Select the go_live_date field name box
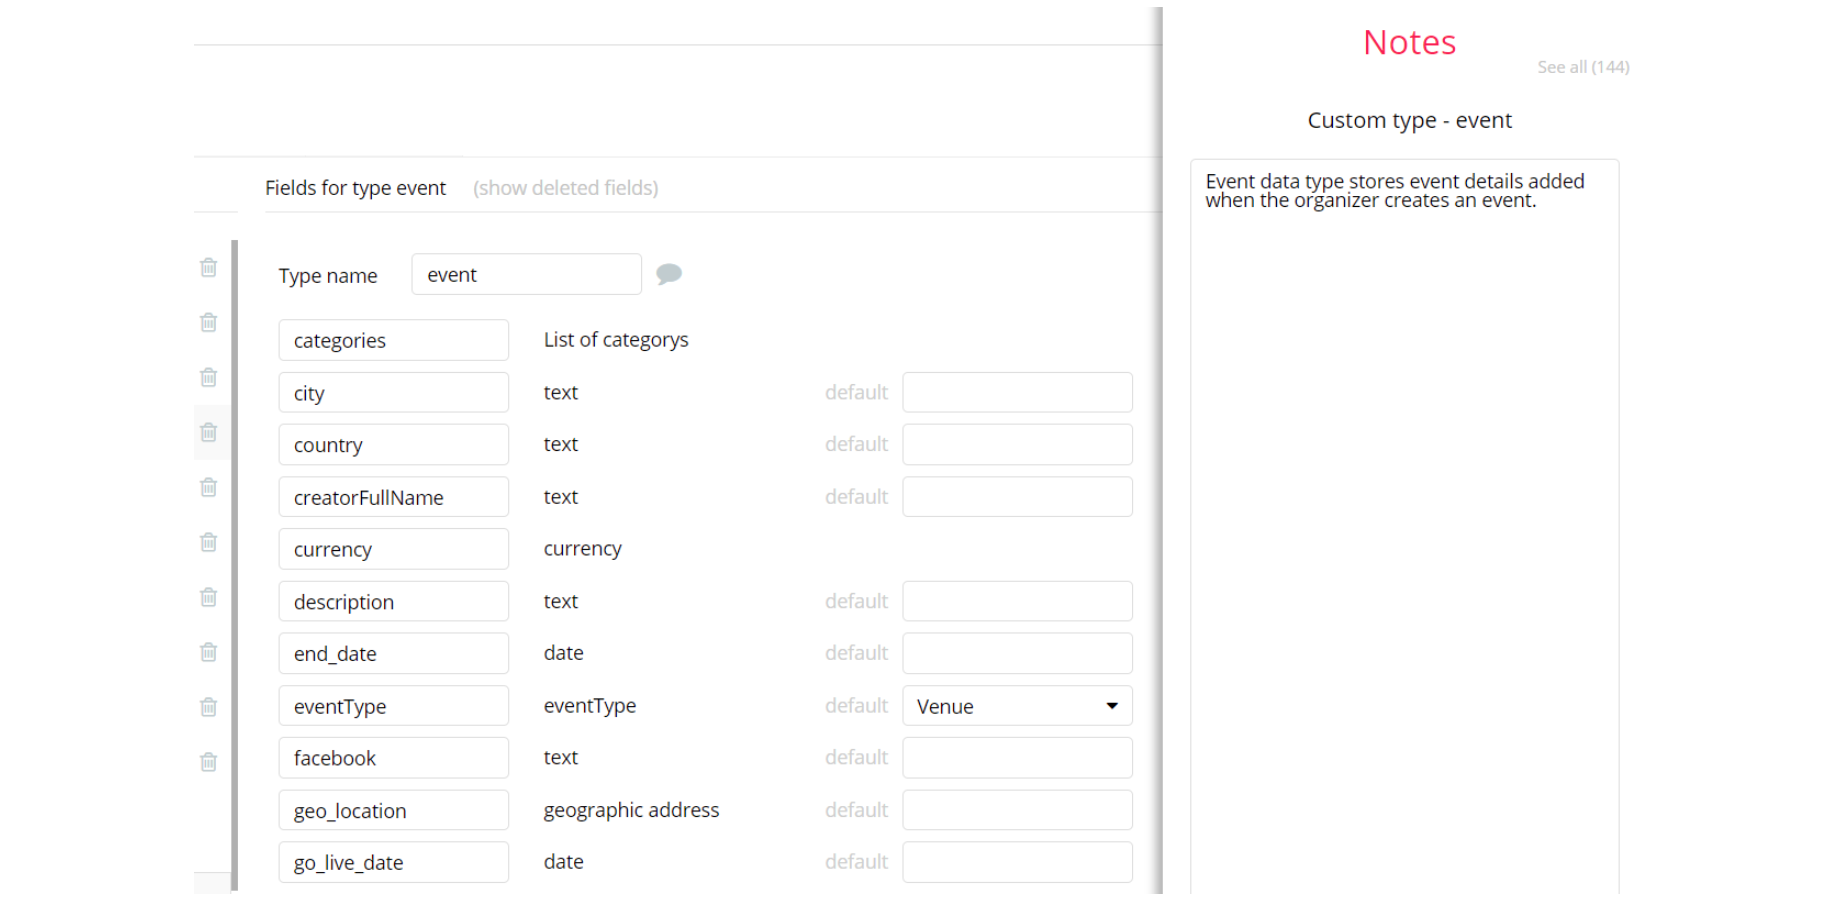The image size is (1830, 898). point(393,863)
